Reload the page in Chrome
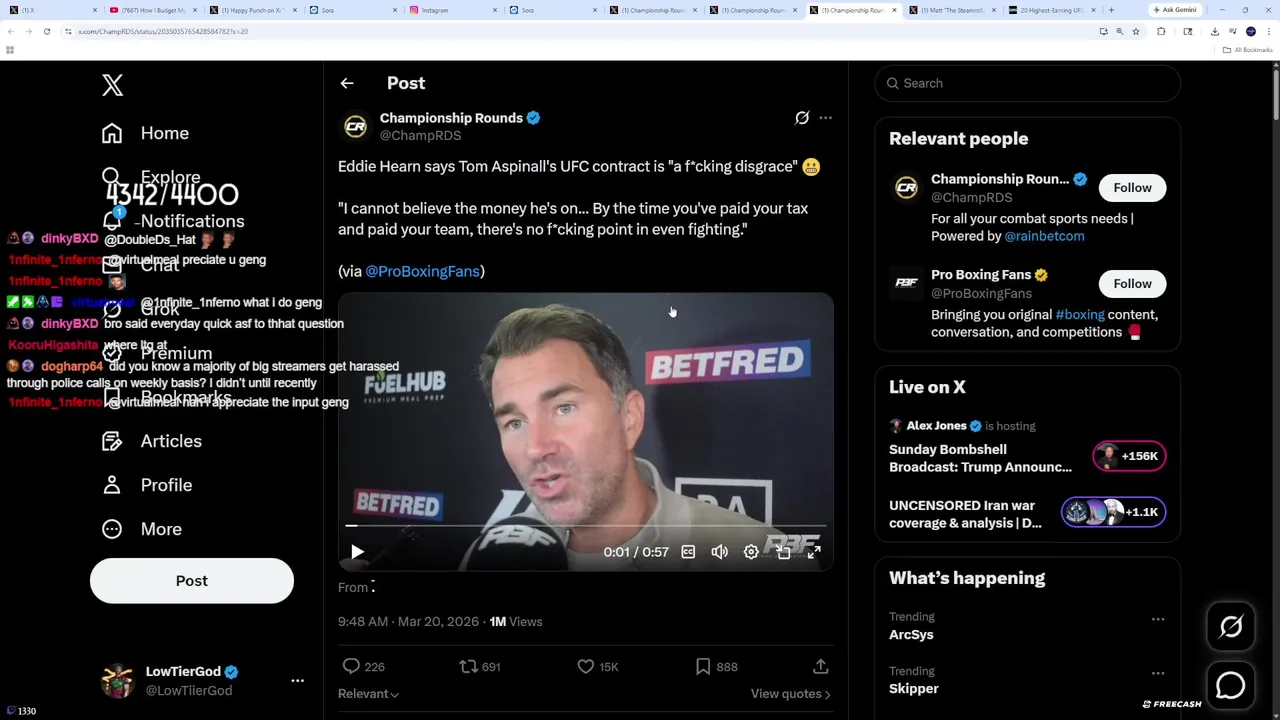Screen dimensions: 1280x720 pos(47,31)
